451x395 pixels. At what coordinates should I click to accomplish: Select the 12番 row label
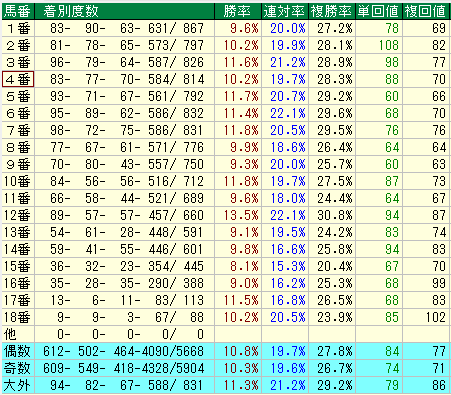[x=18, y=215]
